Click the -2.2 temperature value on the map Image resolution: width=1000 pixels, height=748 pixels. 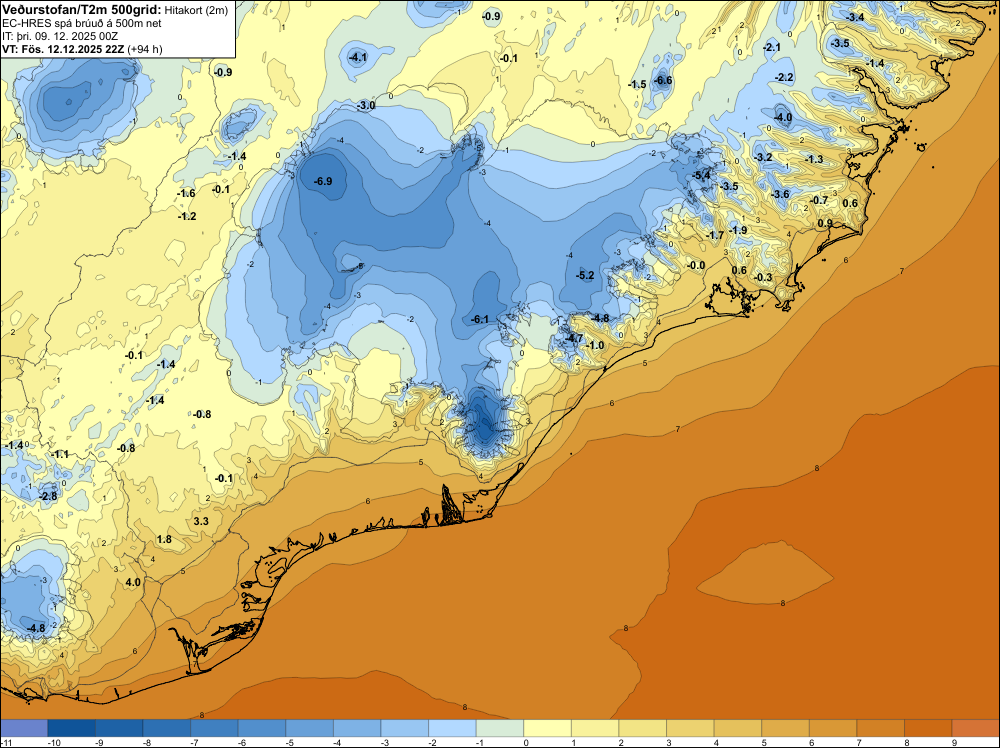click(784, 77)
